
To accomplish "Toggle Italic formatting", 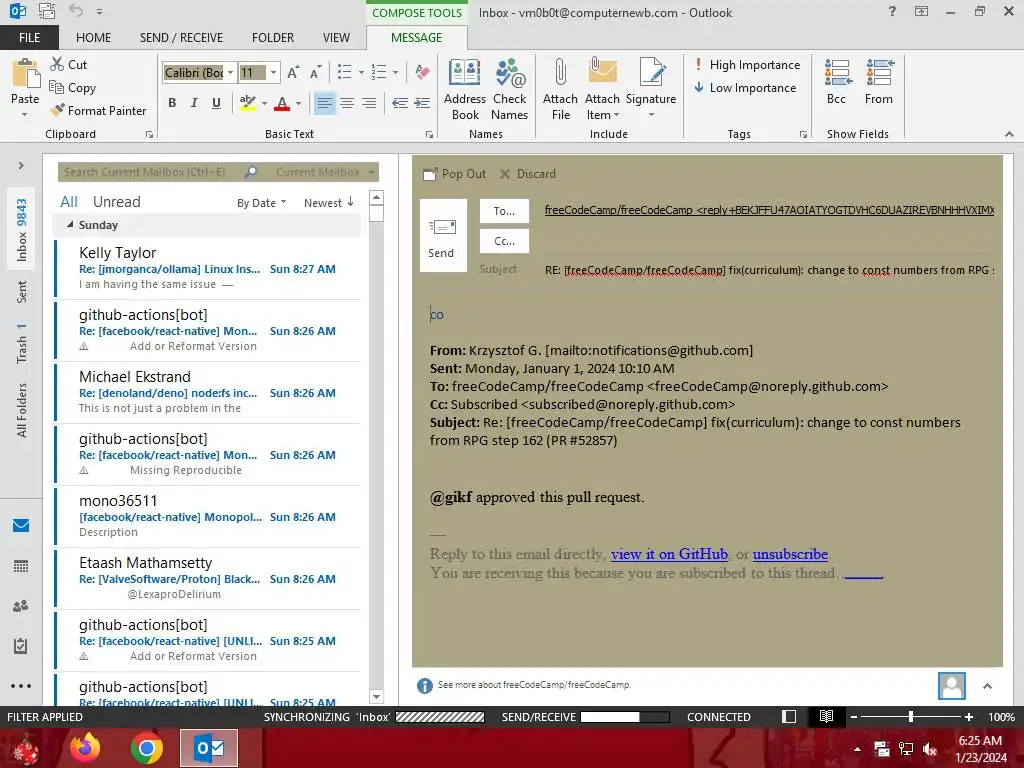I will click(x=194, y=103).
